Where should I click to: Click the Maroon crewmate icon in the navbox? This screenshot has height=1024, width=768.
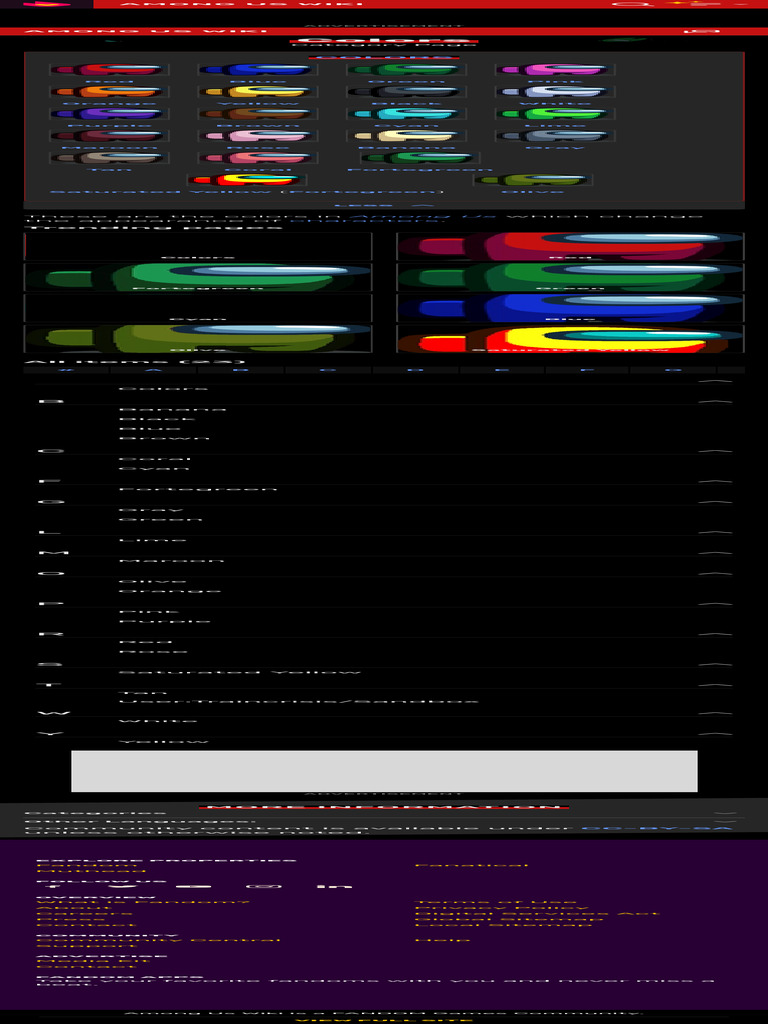coord(109,136)
